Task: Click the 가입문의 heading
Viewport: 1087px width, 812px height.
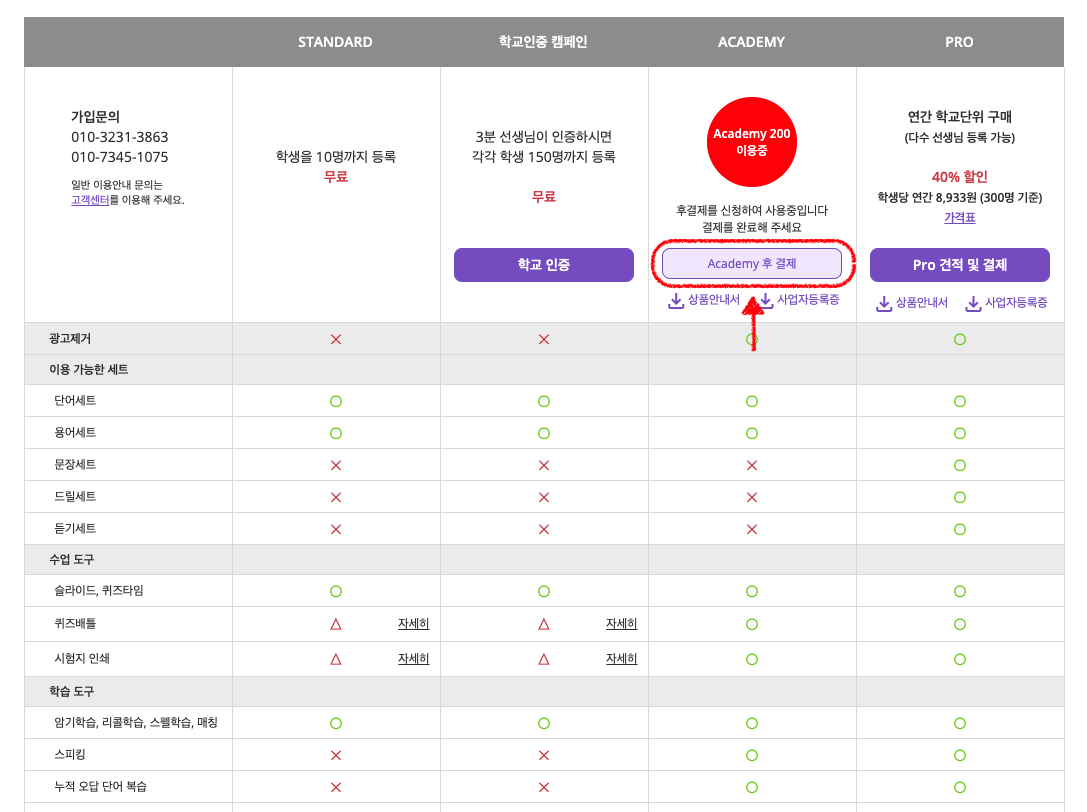Action: point(95,116)
